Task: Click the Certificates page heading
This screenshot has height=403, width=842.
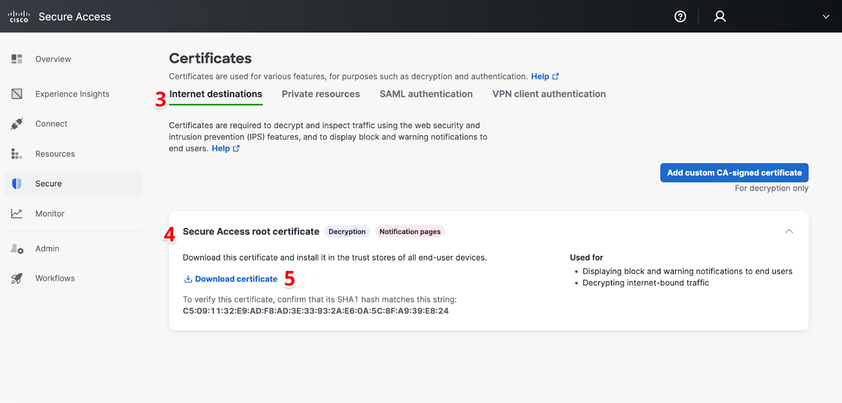Action: point(210,58)
